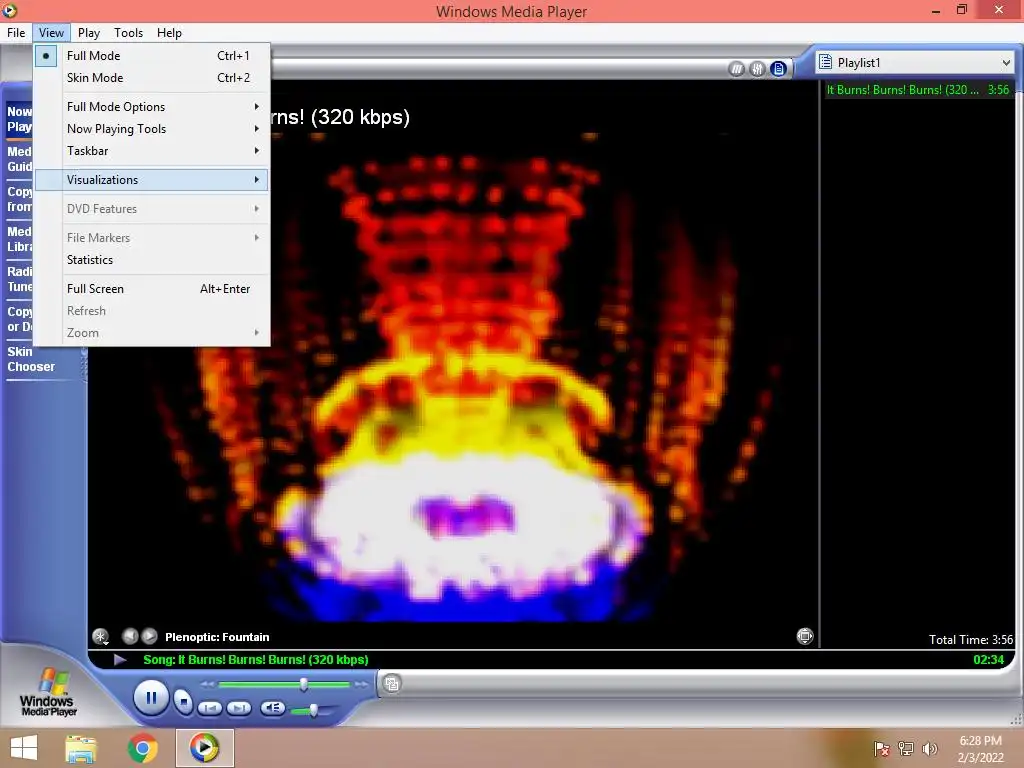
Task: Switch to the Now Playing tab
Action: pyautogui.click(x=19, y=119)
